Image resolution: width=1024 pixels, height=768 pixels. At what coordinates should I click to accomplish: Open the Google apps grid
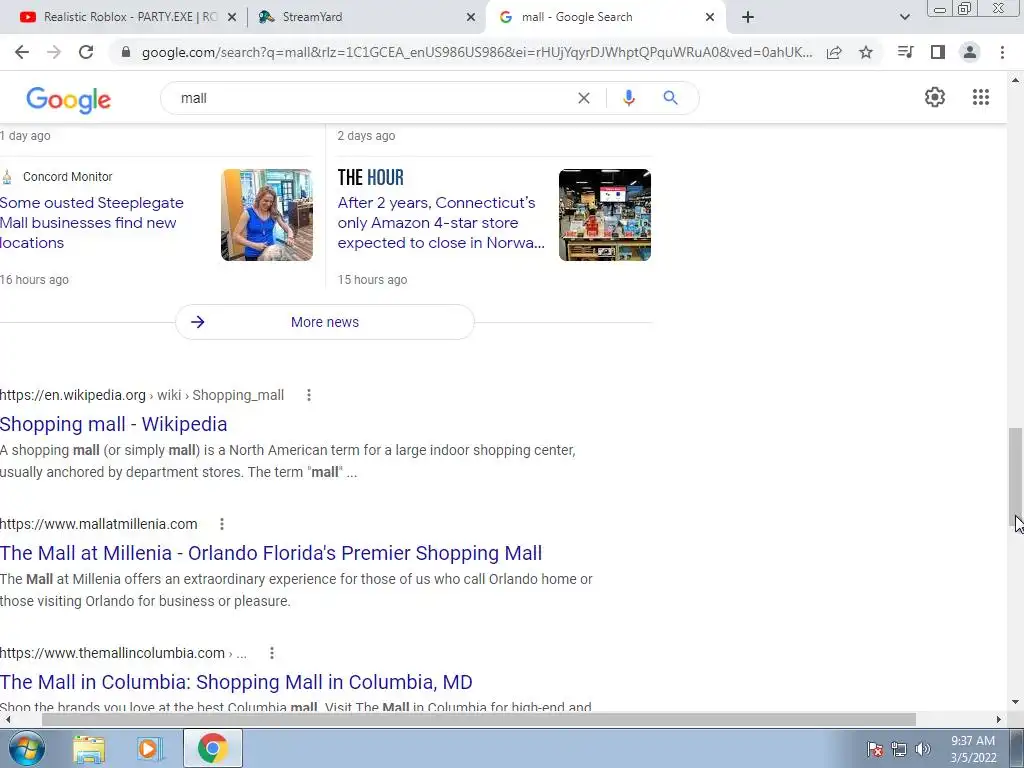981,97
